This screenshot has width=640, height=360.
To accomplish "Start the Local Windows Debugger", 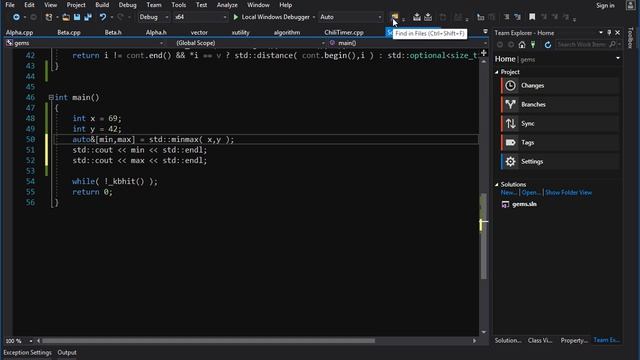I will pyautogui.click(x=271, y=17).
